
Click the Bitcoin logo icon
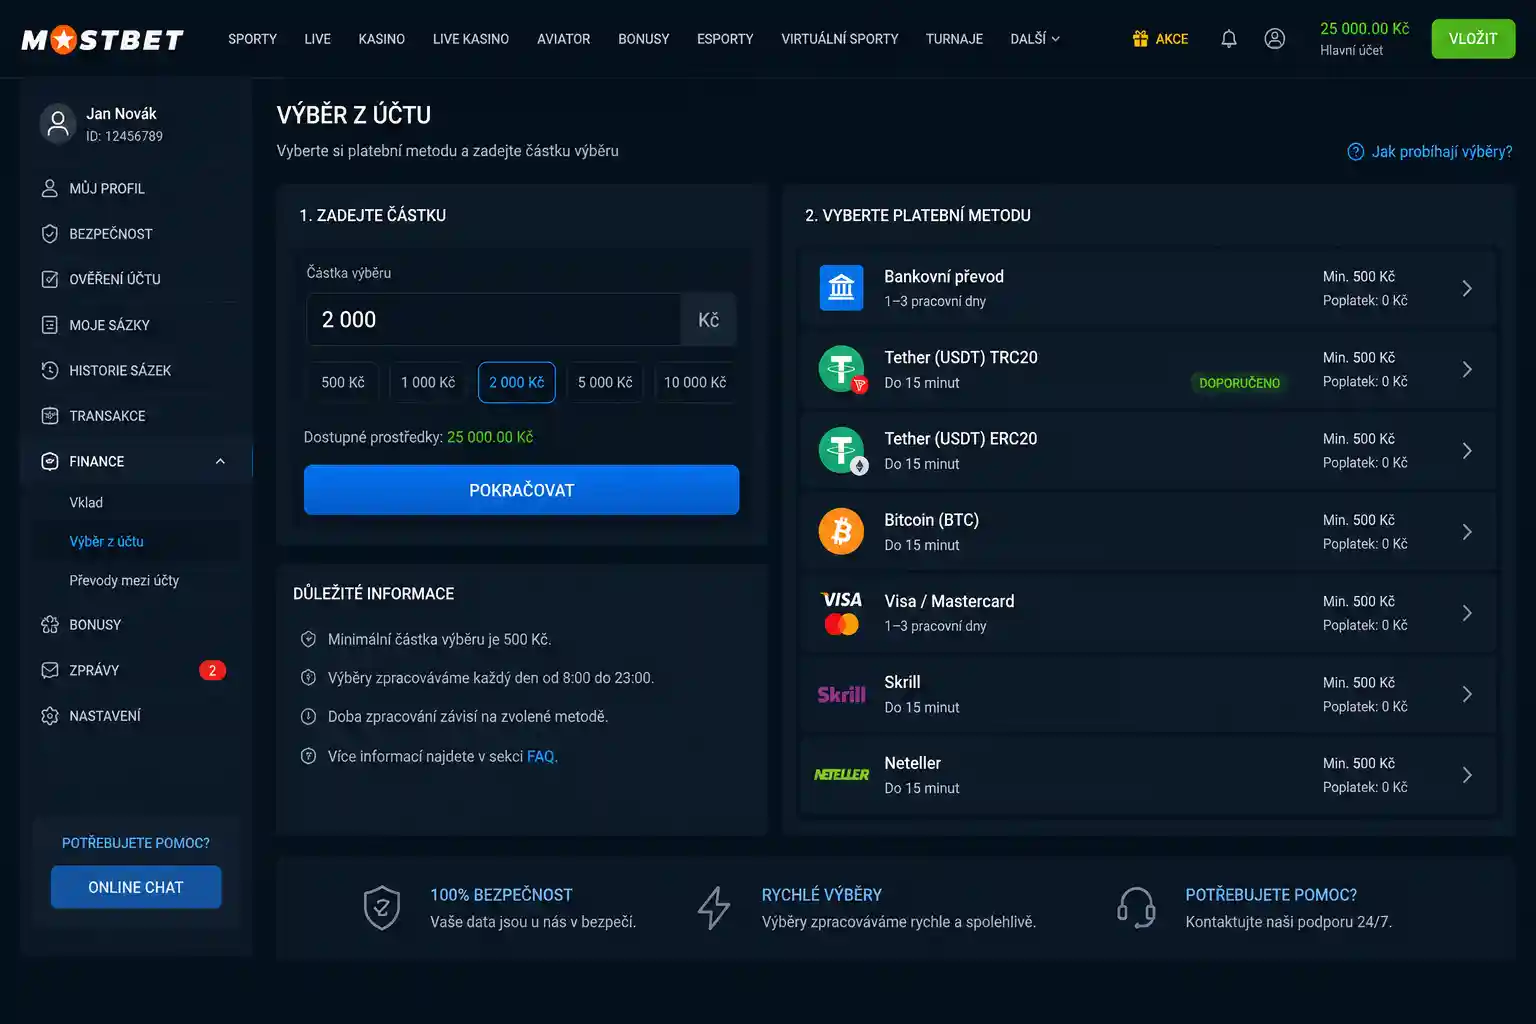[x=841, y=531]
